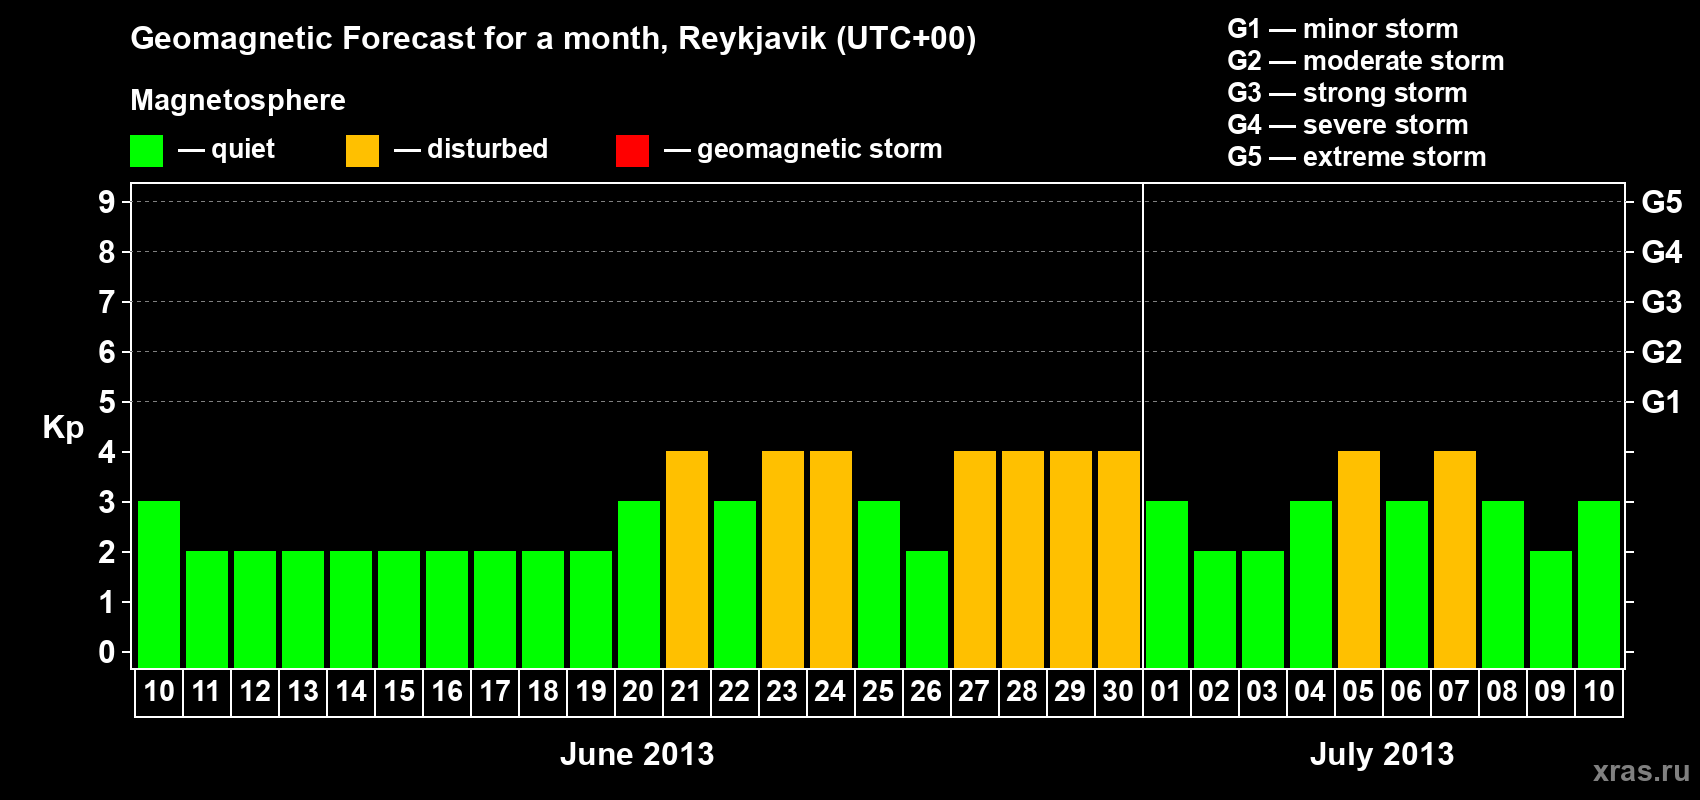The image size is (1700, 800).
Task: Click the red geomagnetic storm legend swatch
Action: click(632, 151)
